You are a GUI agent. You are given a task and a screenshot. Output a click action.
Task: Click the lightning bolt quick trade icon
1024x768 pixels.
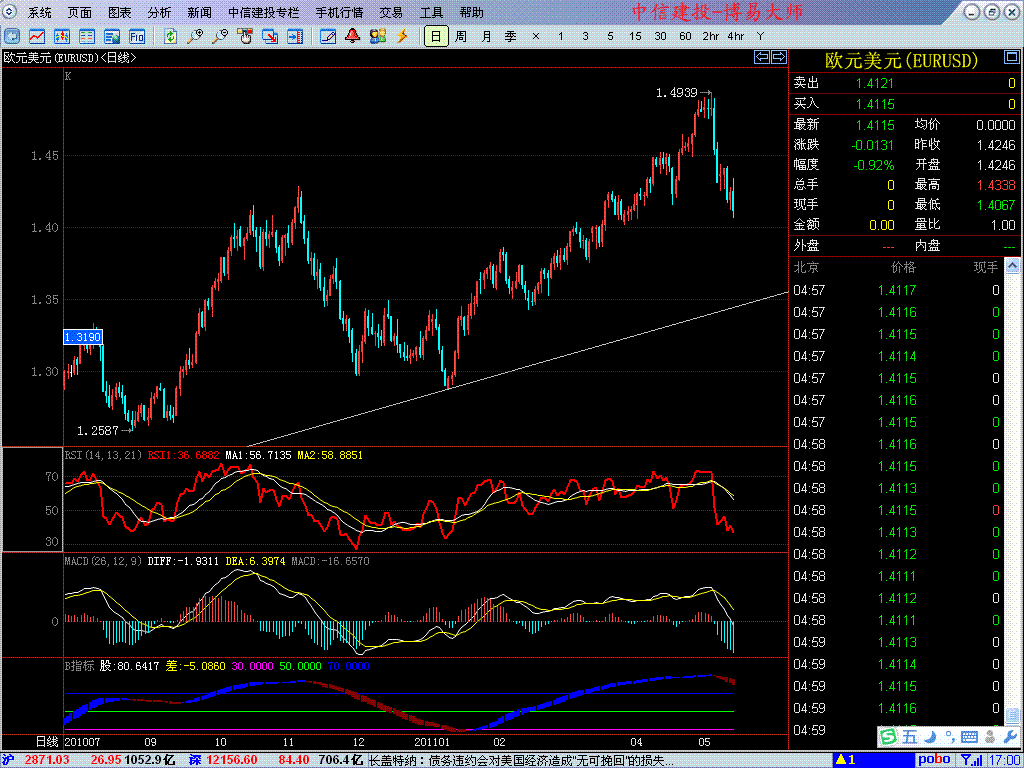(402, 36)
